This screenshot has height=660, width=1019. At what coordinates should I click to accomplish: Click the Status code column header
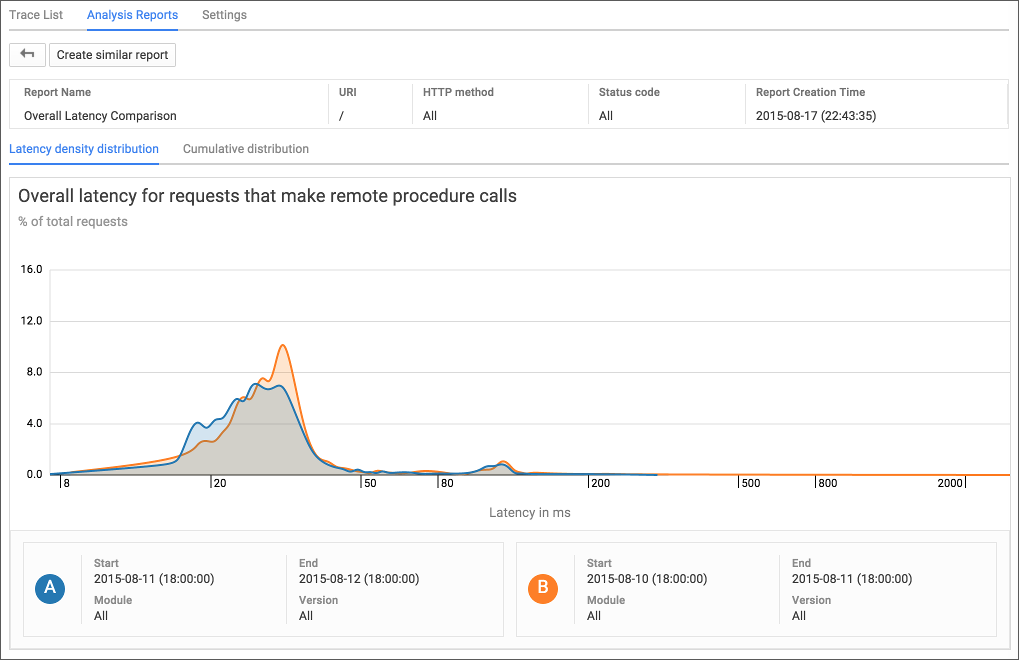629,92
